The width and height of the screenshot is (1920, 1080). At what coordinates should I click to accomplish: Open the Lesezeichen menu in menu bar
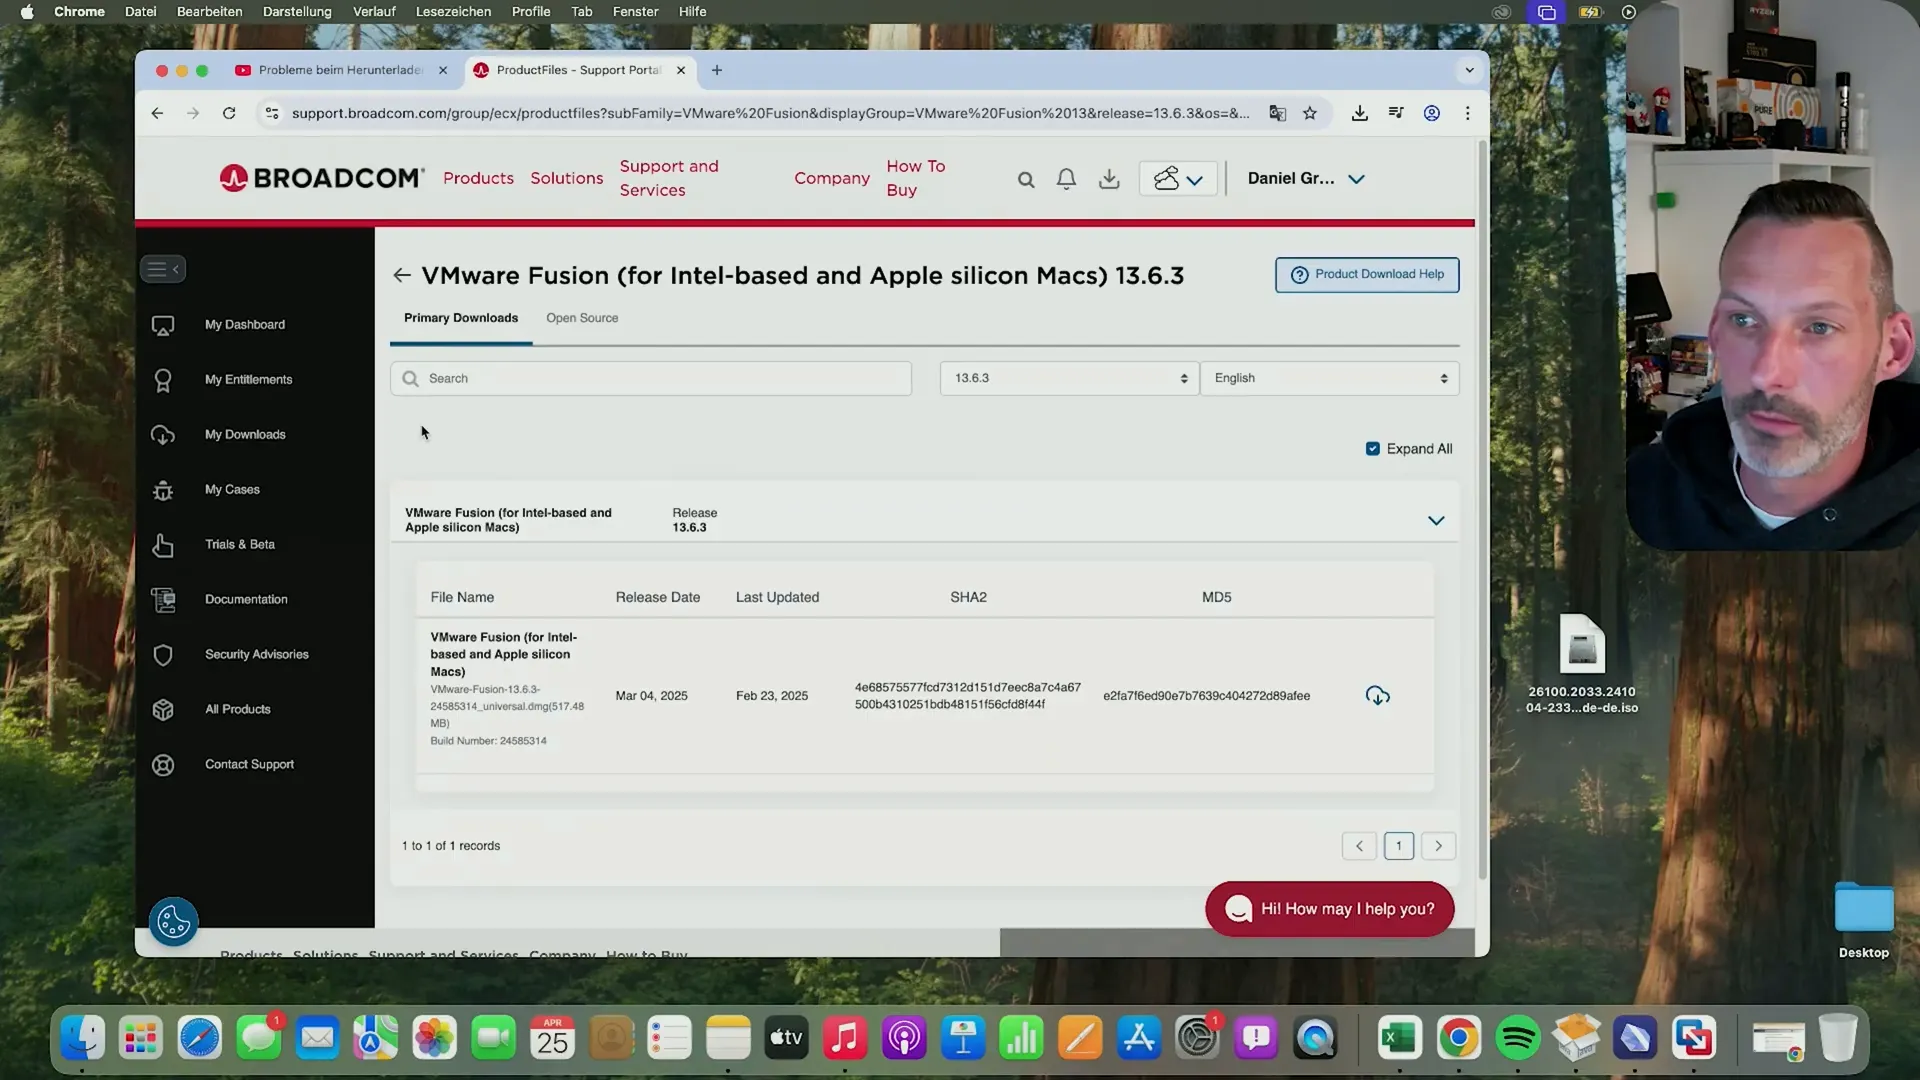(453, 12)
